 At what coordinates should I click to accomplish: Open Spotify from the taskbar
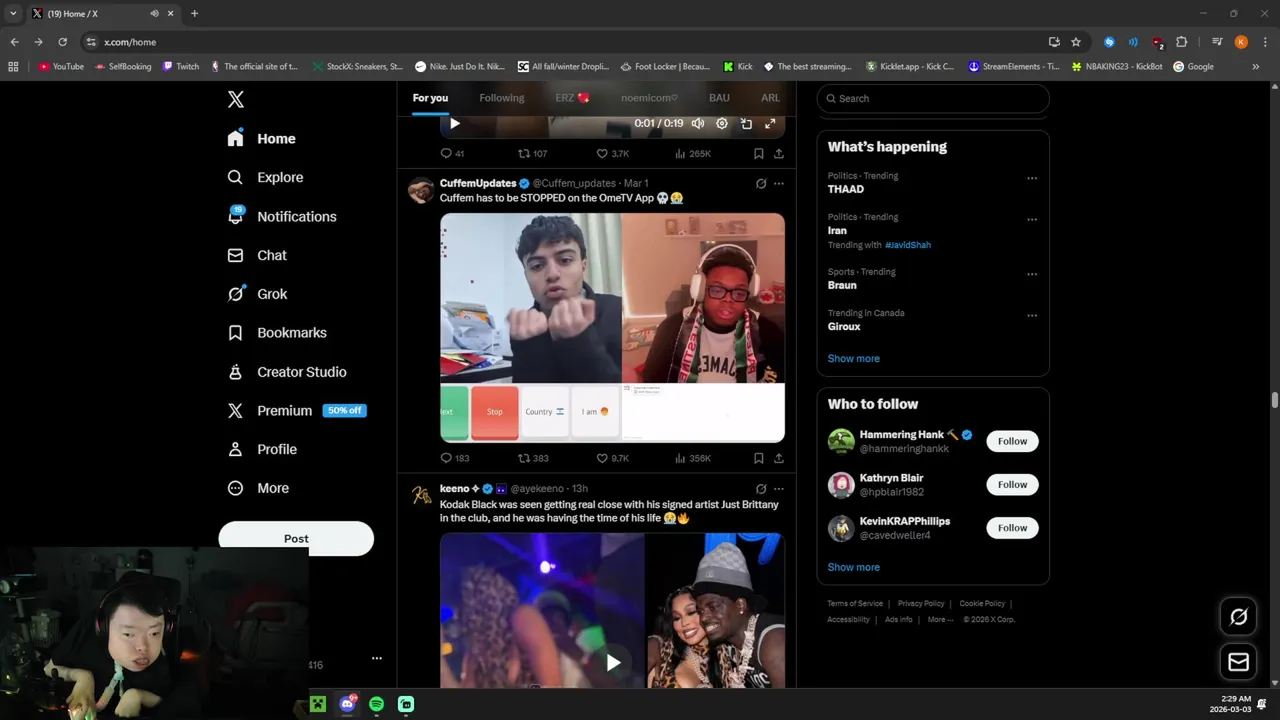tap(376, 704)
